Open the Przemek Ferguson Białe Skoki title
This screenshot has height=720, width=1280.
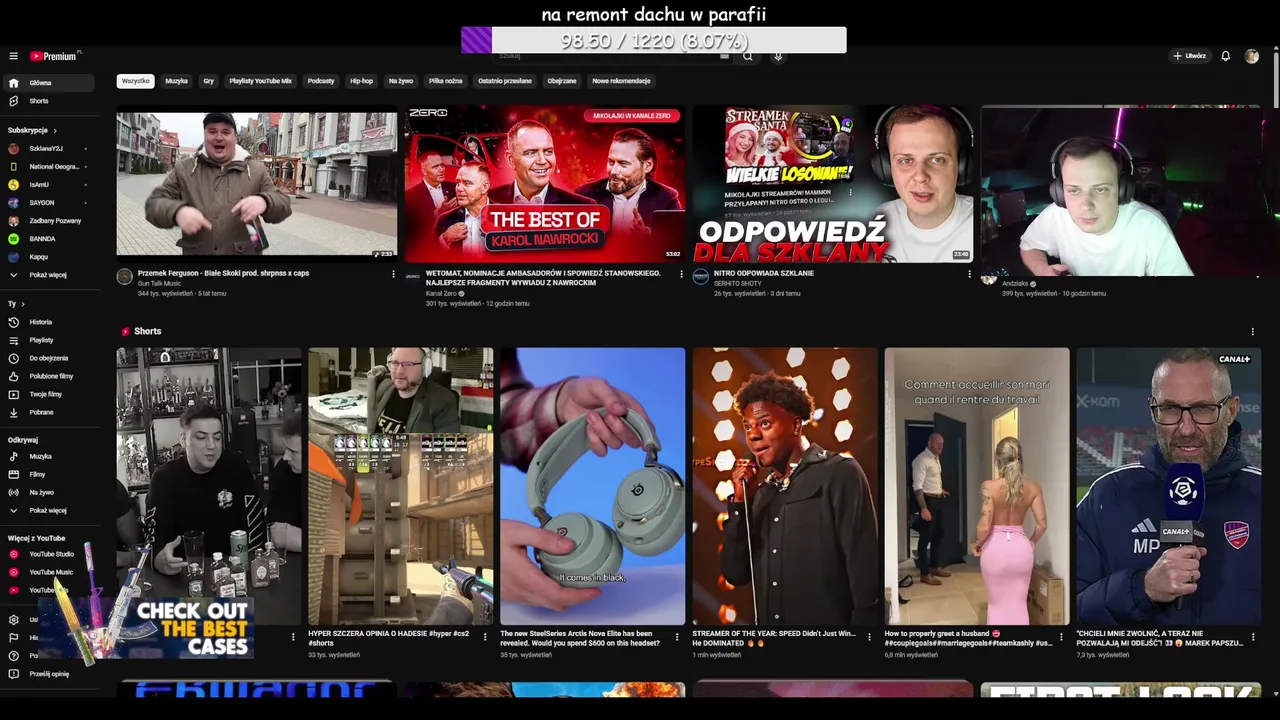[x=223, y=273]
